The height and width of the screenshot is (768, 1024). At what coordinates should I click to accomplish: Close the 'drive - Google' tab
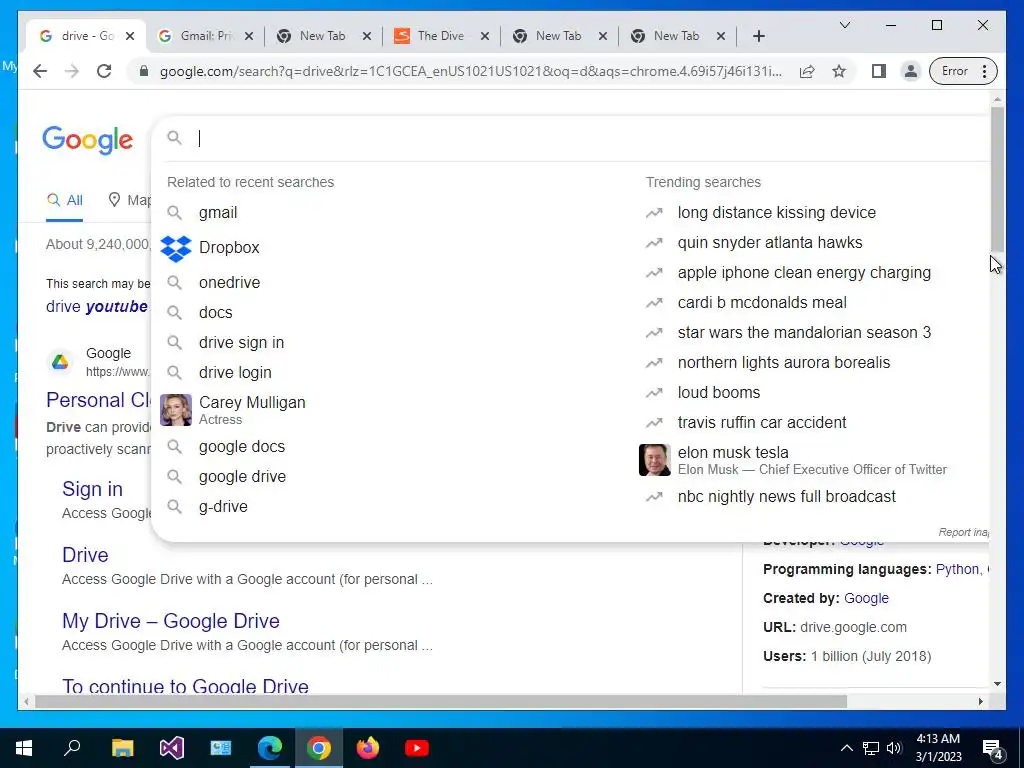tap(130, 36)
